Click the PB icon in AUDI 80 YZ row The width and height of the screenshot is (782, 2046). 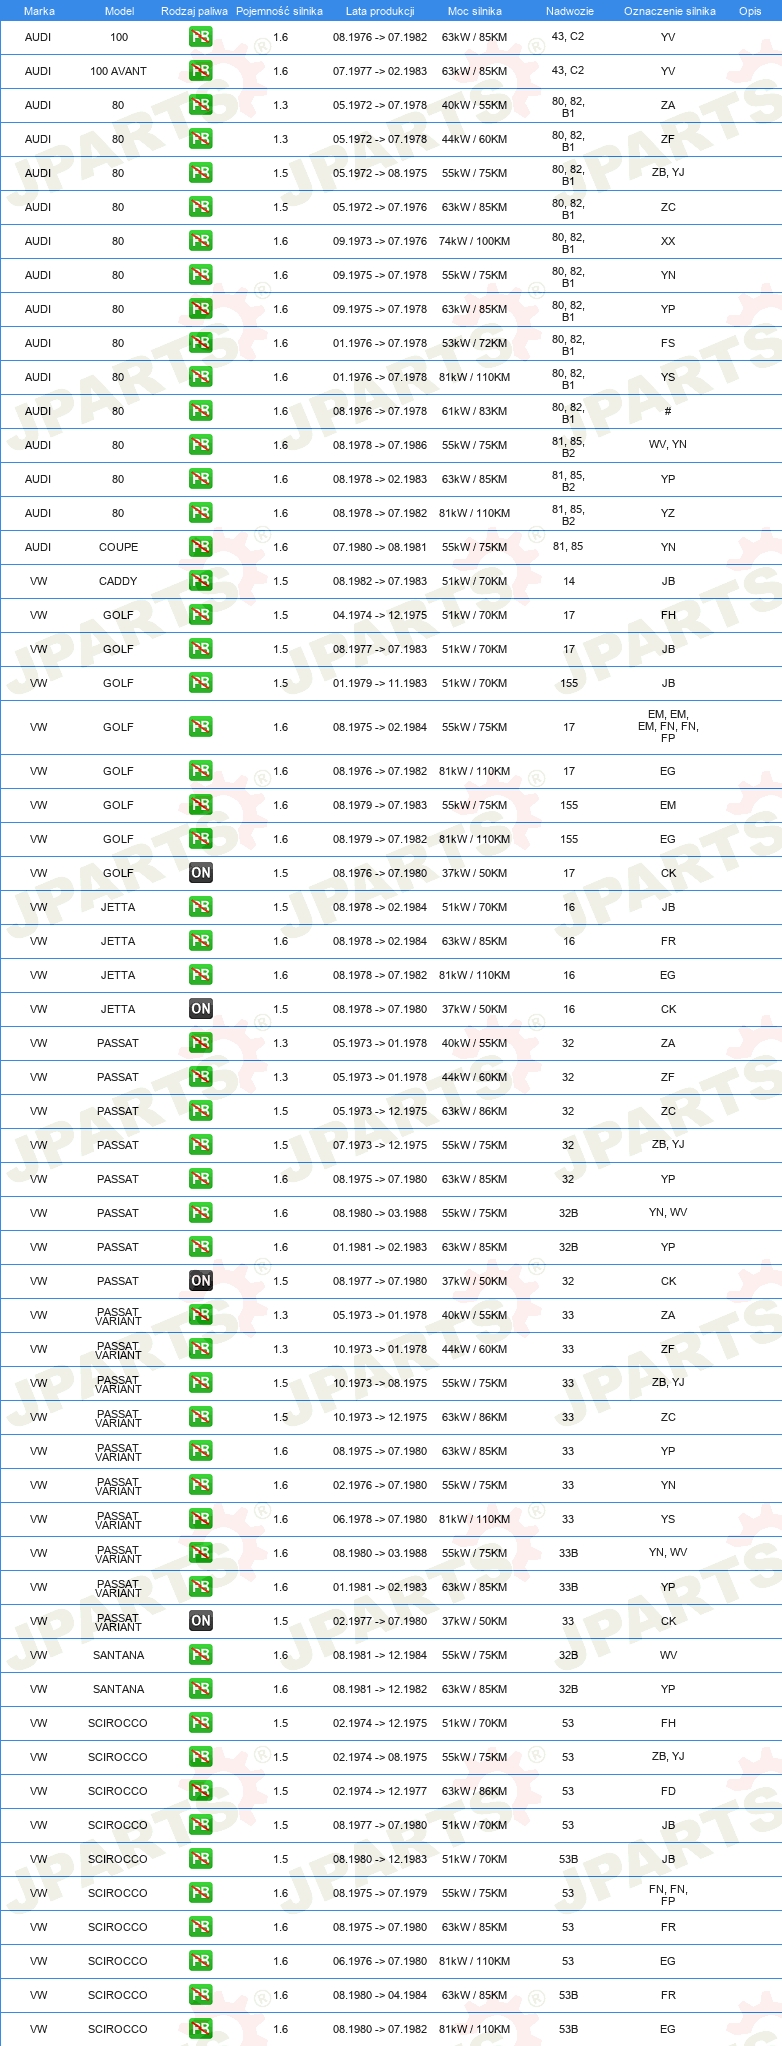pyautogui.click(x=201, y=513)
